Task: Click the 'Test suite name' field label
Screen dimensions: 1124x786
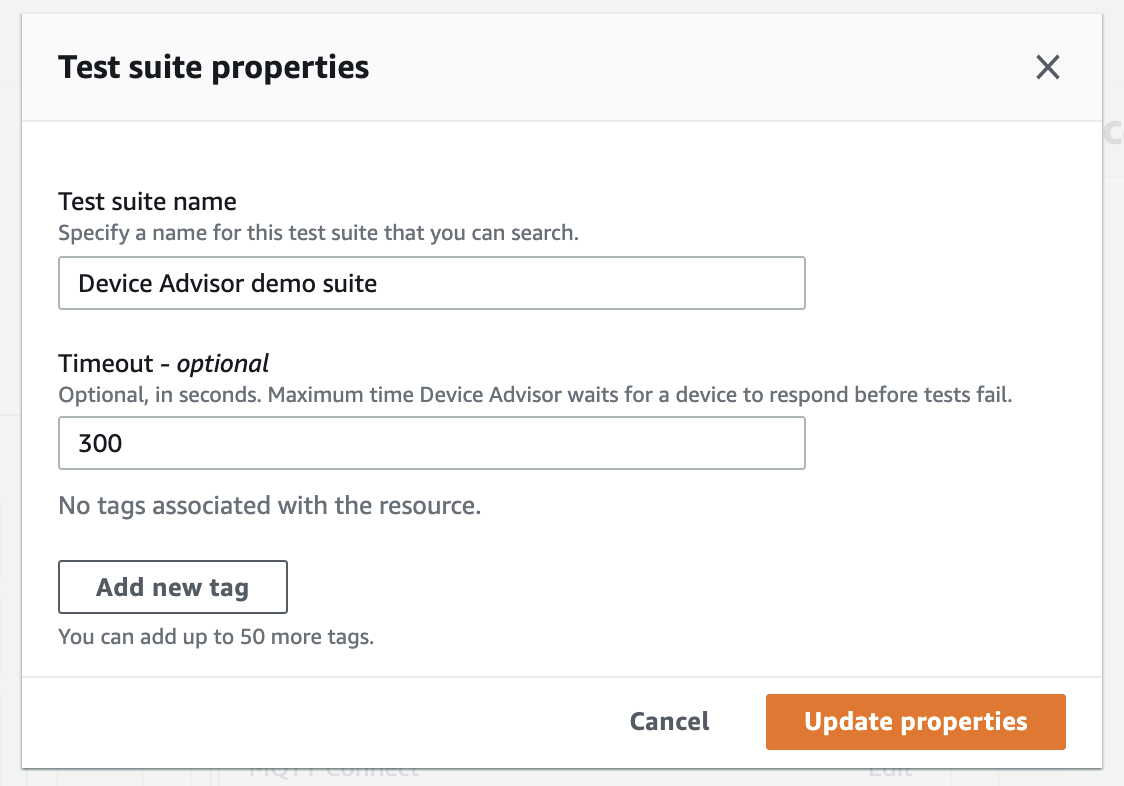Action: click(147, 201)
